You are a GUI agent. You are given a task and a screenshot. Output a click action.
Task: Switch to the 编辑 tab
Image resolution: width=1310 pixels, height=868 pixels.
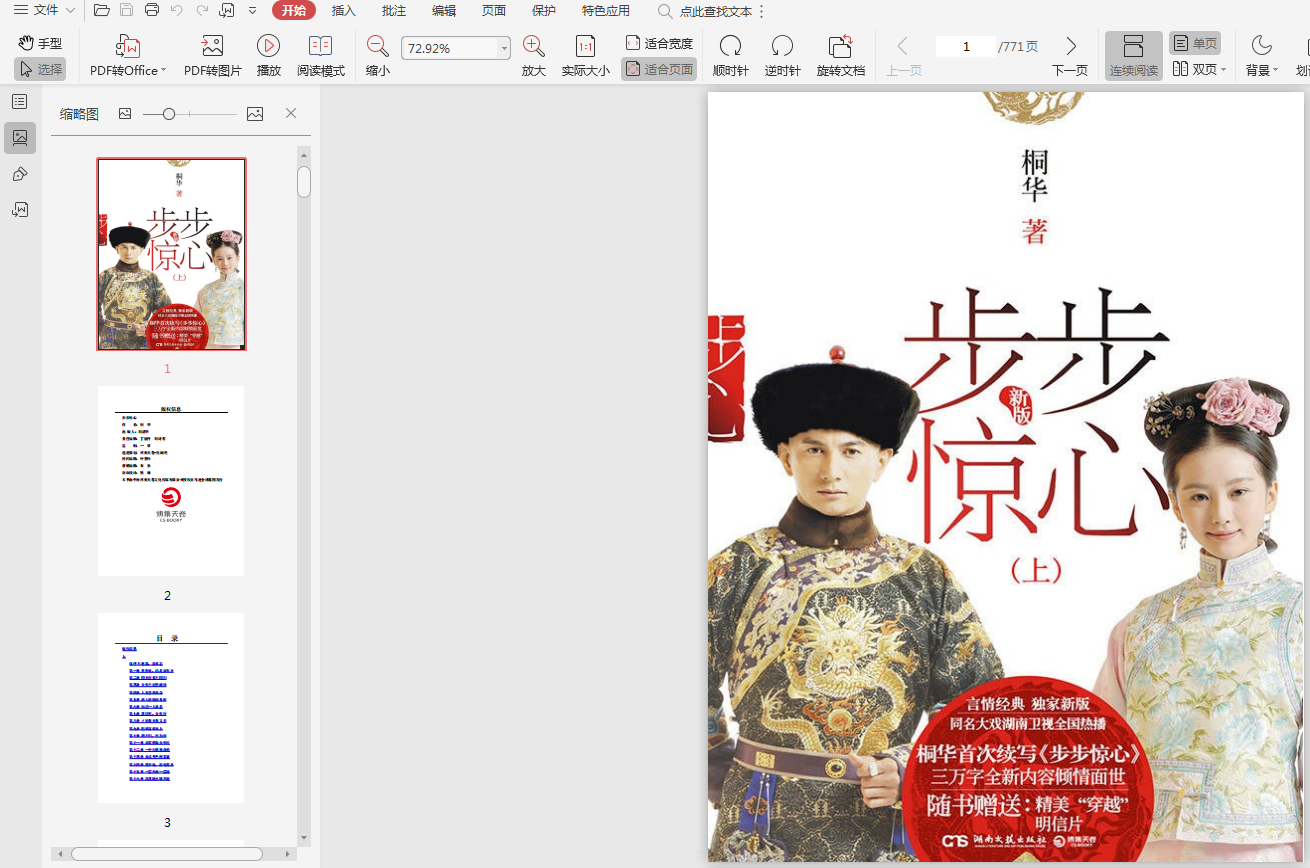click(x=444, y=11)
